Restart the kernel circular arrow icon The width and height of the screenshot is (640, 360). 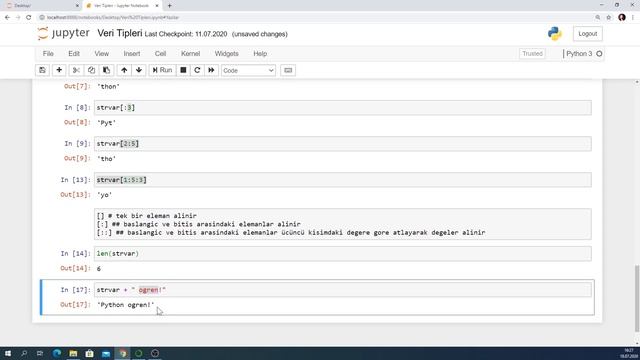[197, 70]
